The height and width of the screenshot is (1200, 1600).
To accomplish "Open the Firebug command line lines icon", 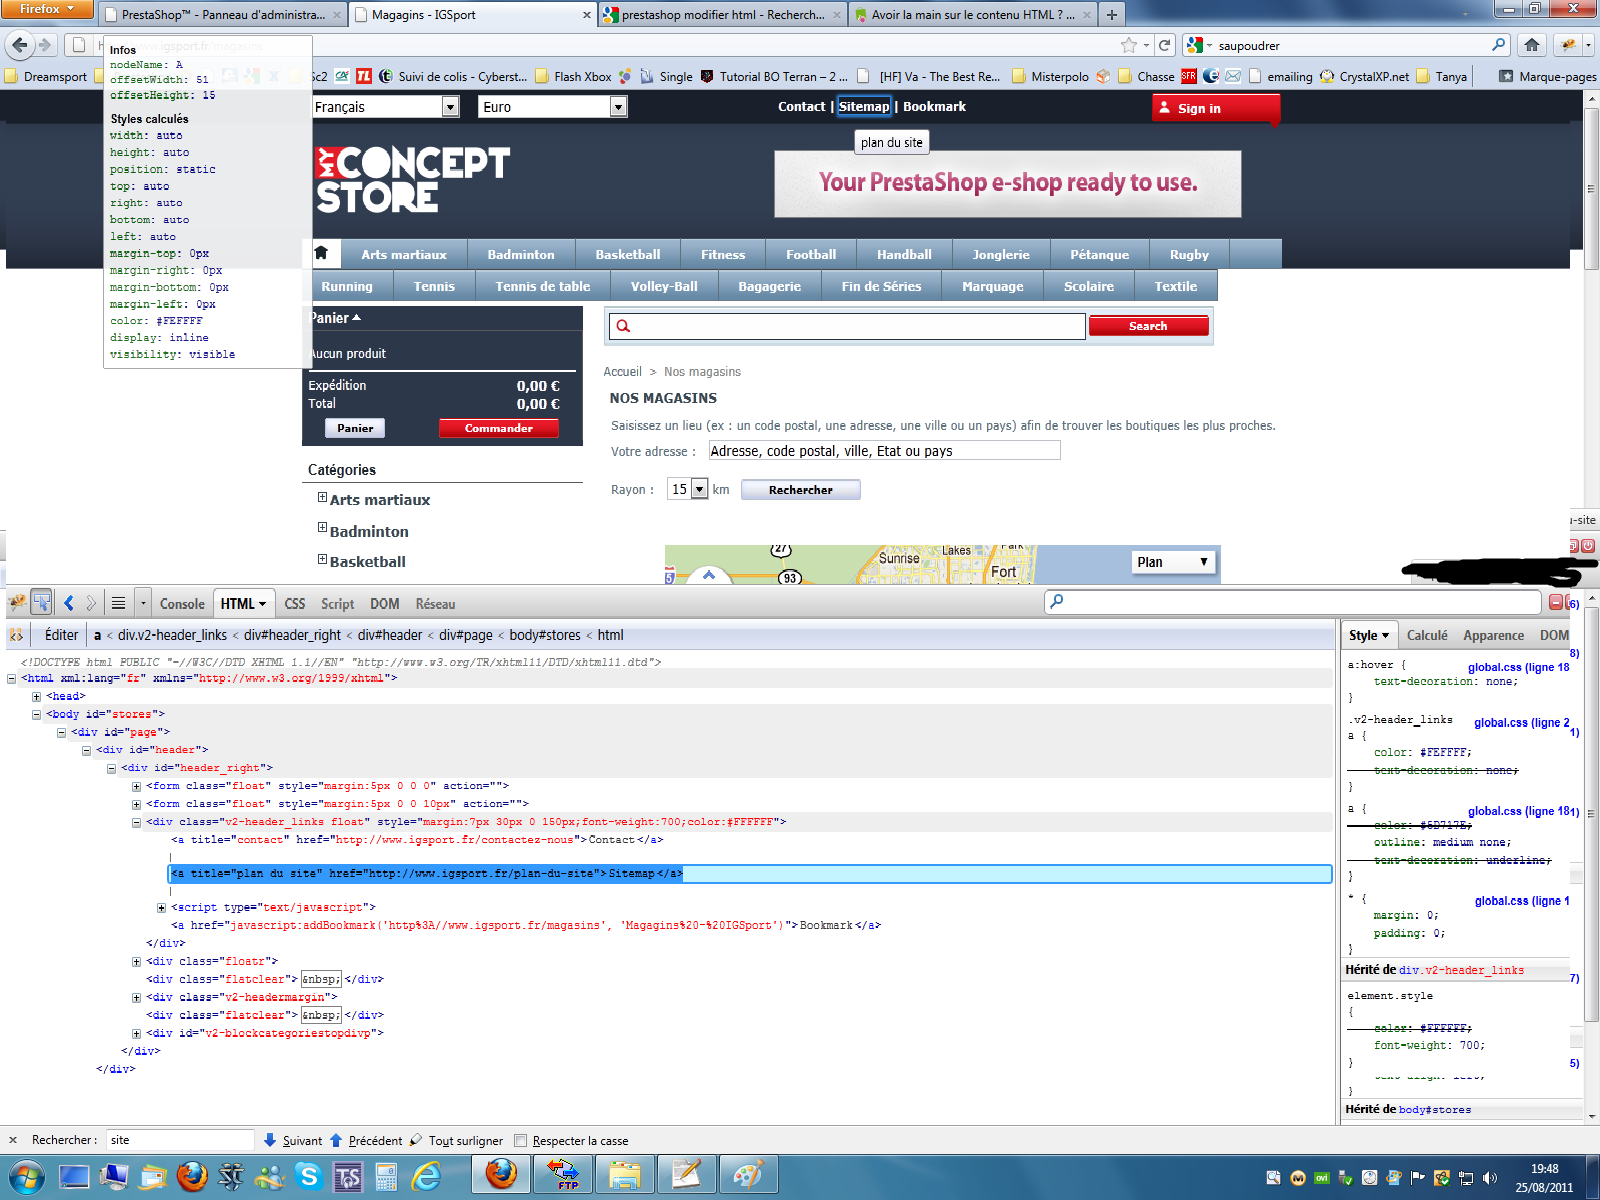I will pos(118,603).
